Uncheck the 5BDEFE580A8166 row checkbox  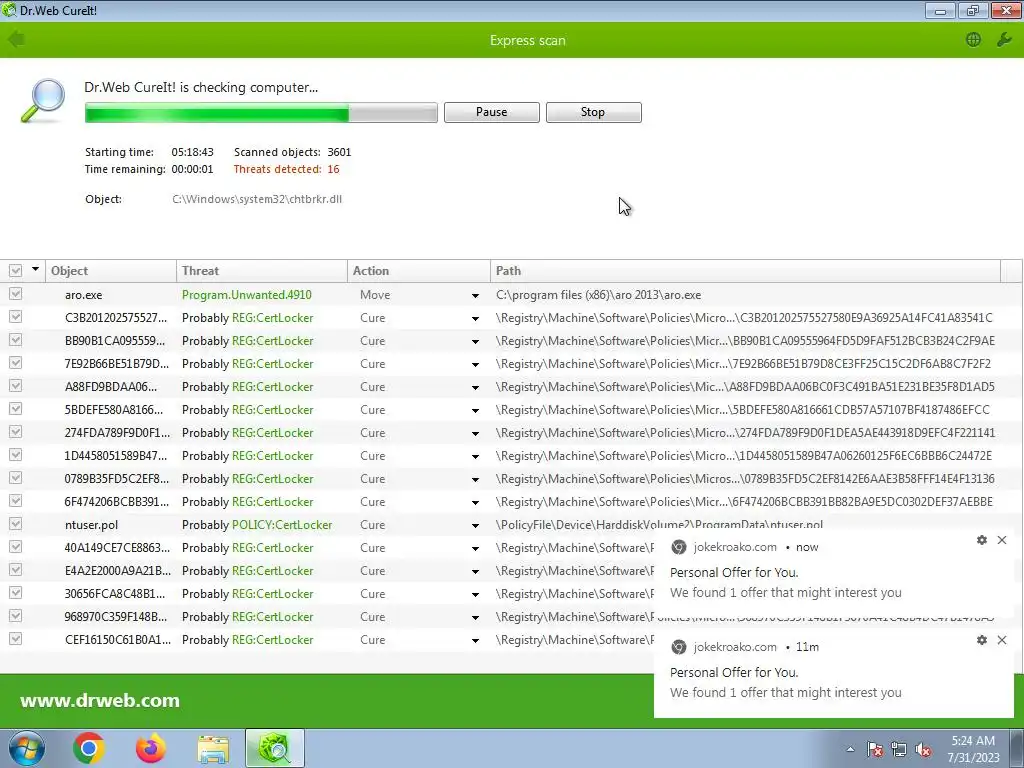pos(16,409)
